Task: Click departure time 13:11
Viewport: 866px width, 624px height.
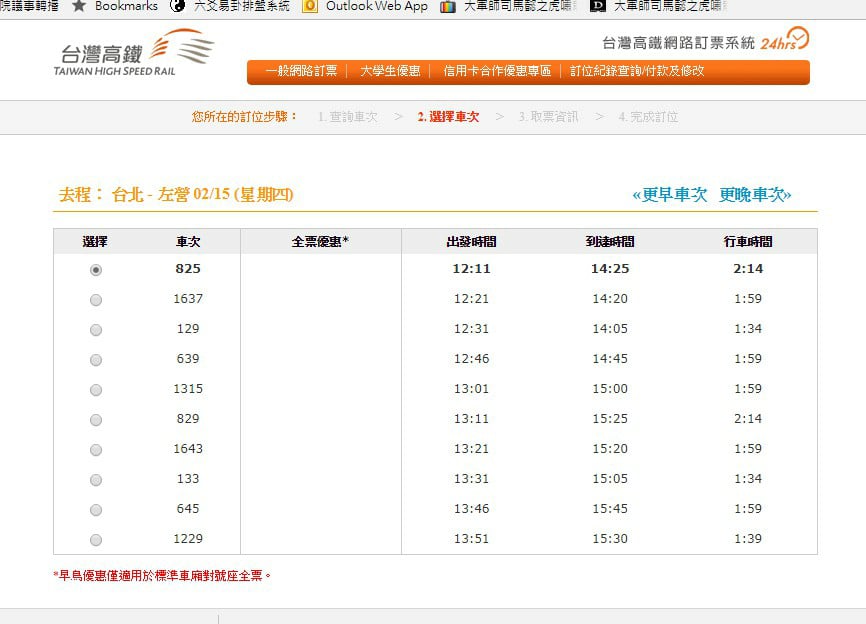Action: pyautogui.click(x=471, y=419)
